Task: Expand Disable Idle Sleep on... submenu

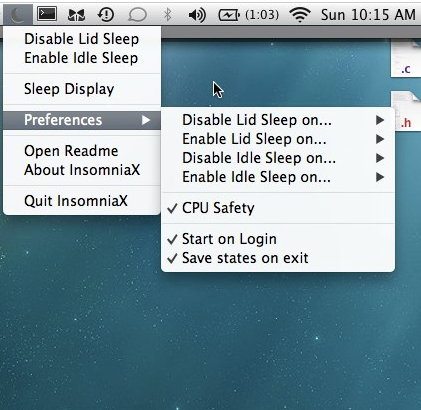Action: click(x=278, y=158)
